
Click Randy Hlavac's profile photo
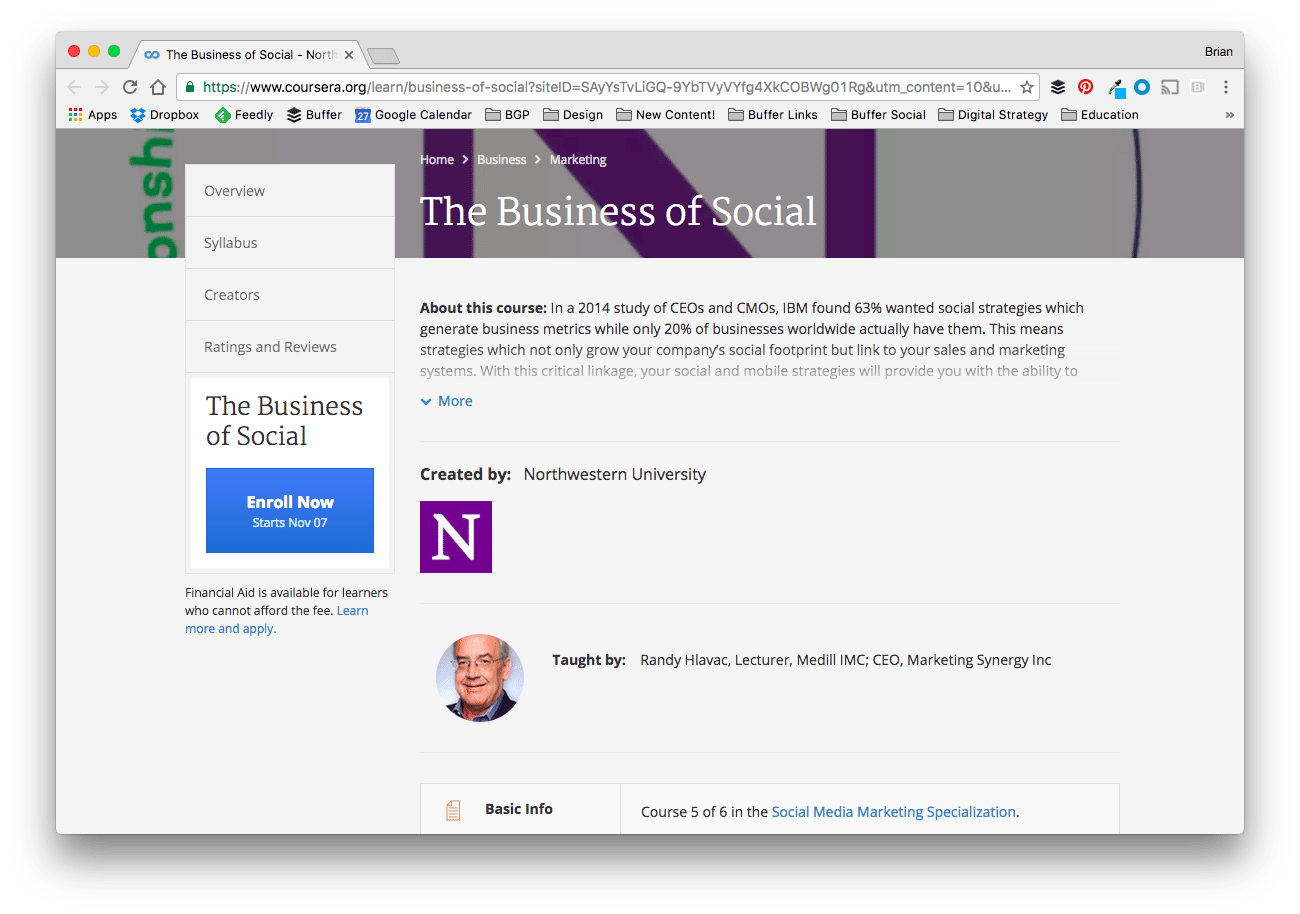pos(480,678)
